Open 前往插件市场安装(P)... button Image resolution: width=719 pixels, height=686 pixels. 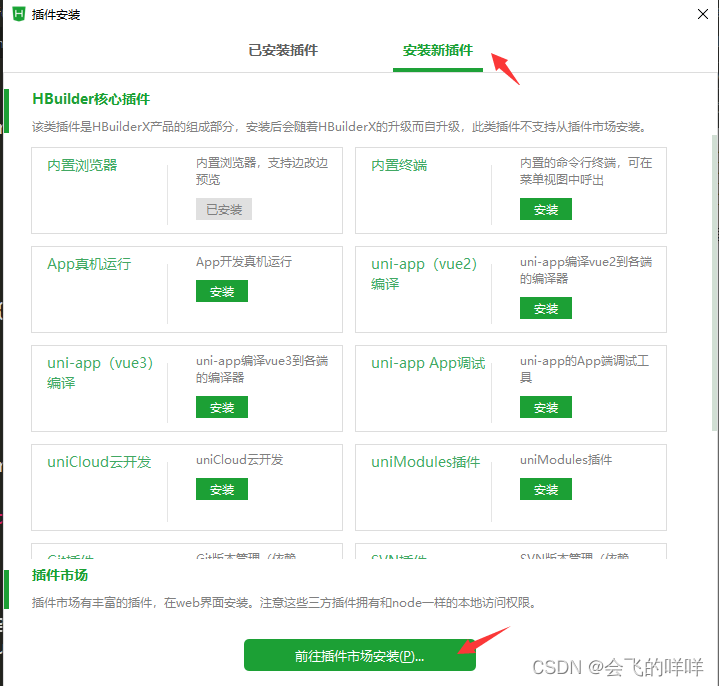360,656
